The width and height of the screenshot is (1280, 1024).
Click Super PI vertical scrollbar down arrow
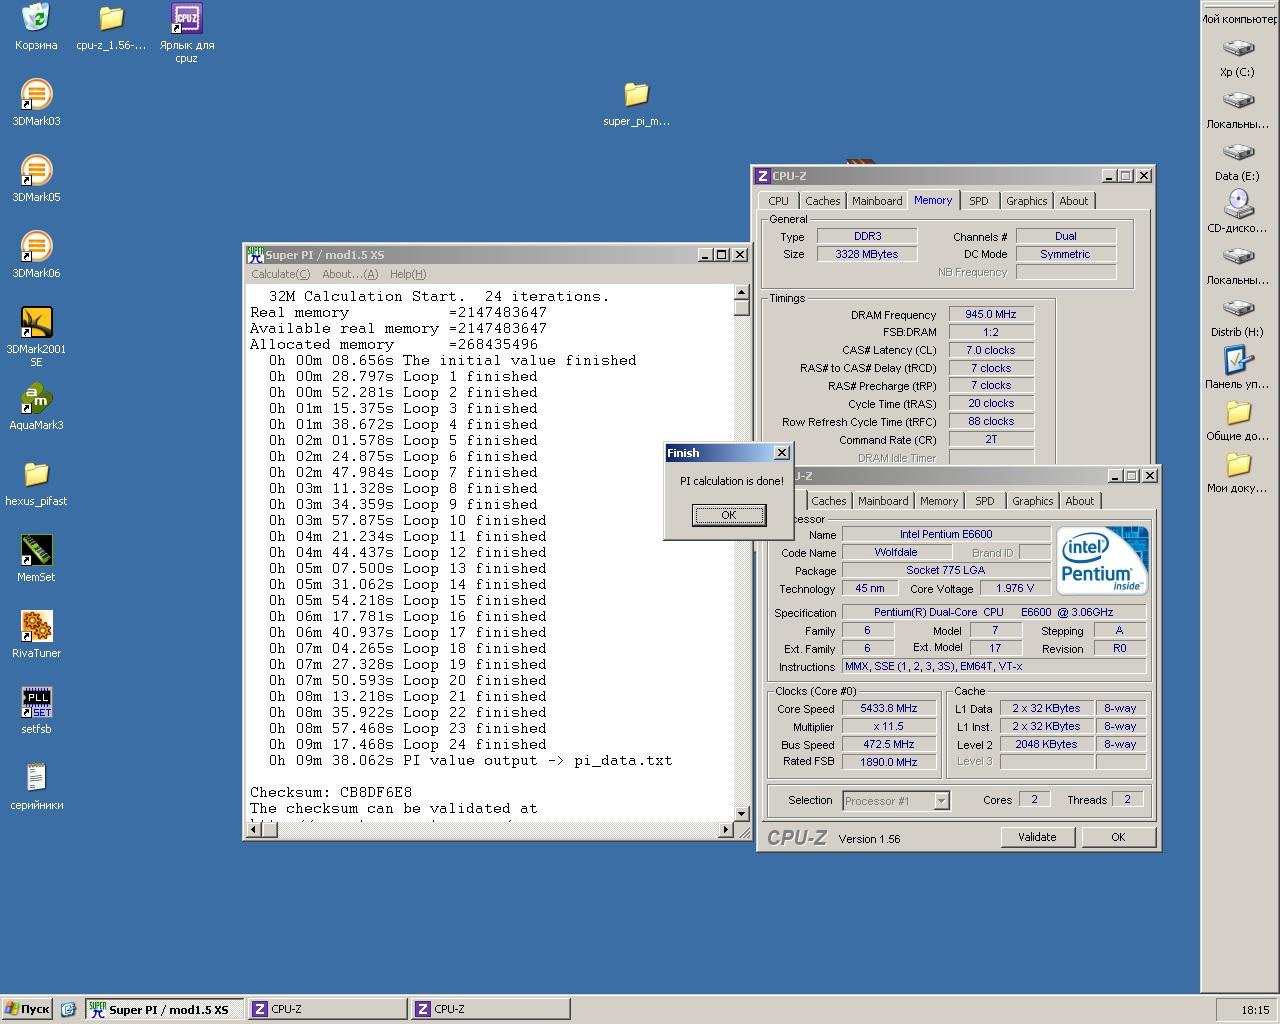pyautogui.click(x=742, y=814)
